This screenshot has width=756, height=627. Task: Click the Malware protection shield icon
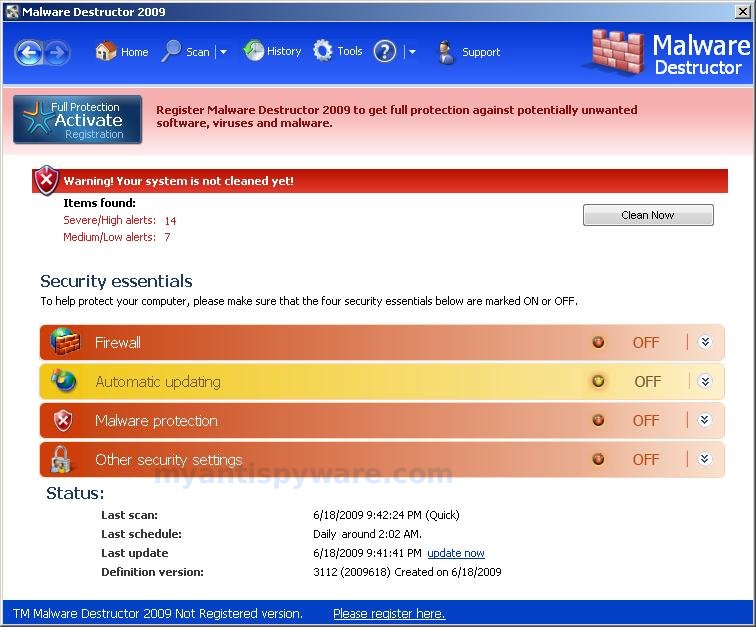click(x=63, y=420)
